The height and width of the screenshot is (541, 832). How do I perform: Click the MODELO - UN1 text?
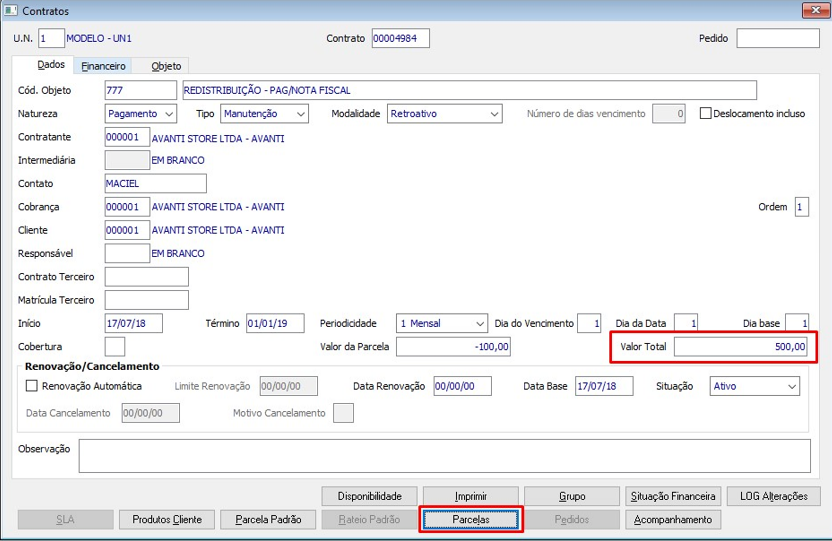point(99,39)
